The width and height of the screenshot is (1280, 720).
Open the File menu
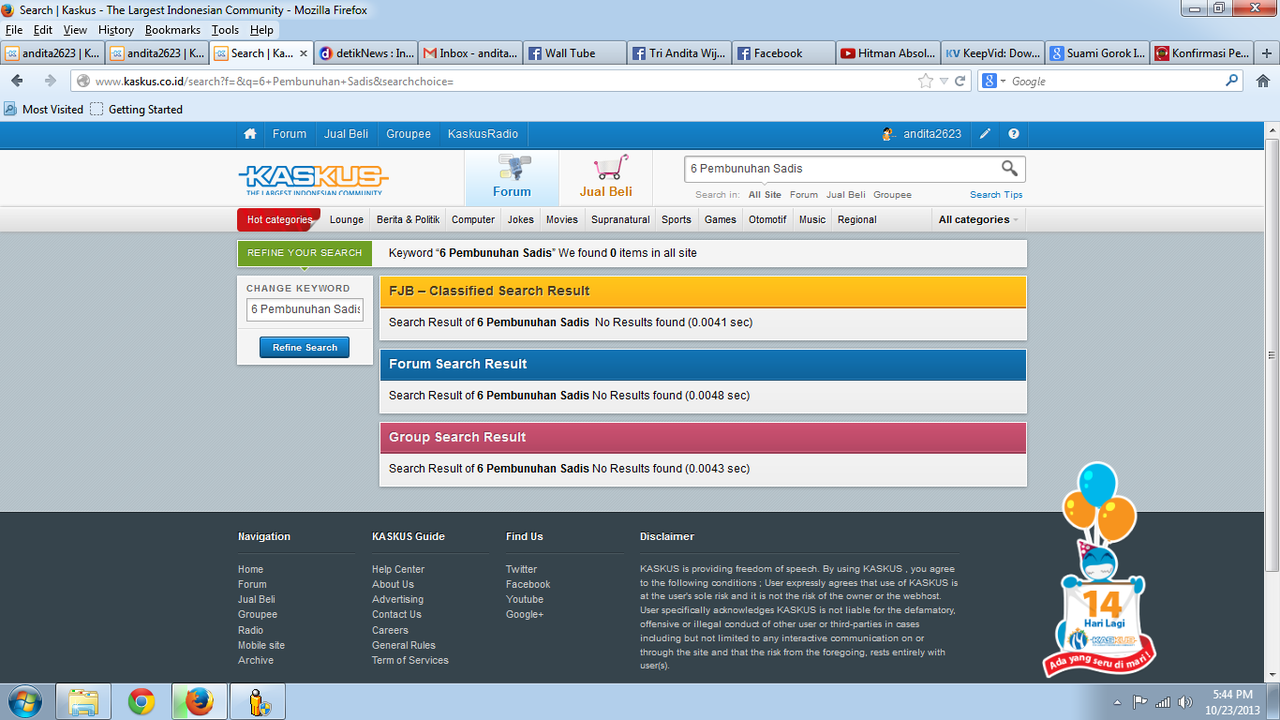coord(14,30)
